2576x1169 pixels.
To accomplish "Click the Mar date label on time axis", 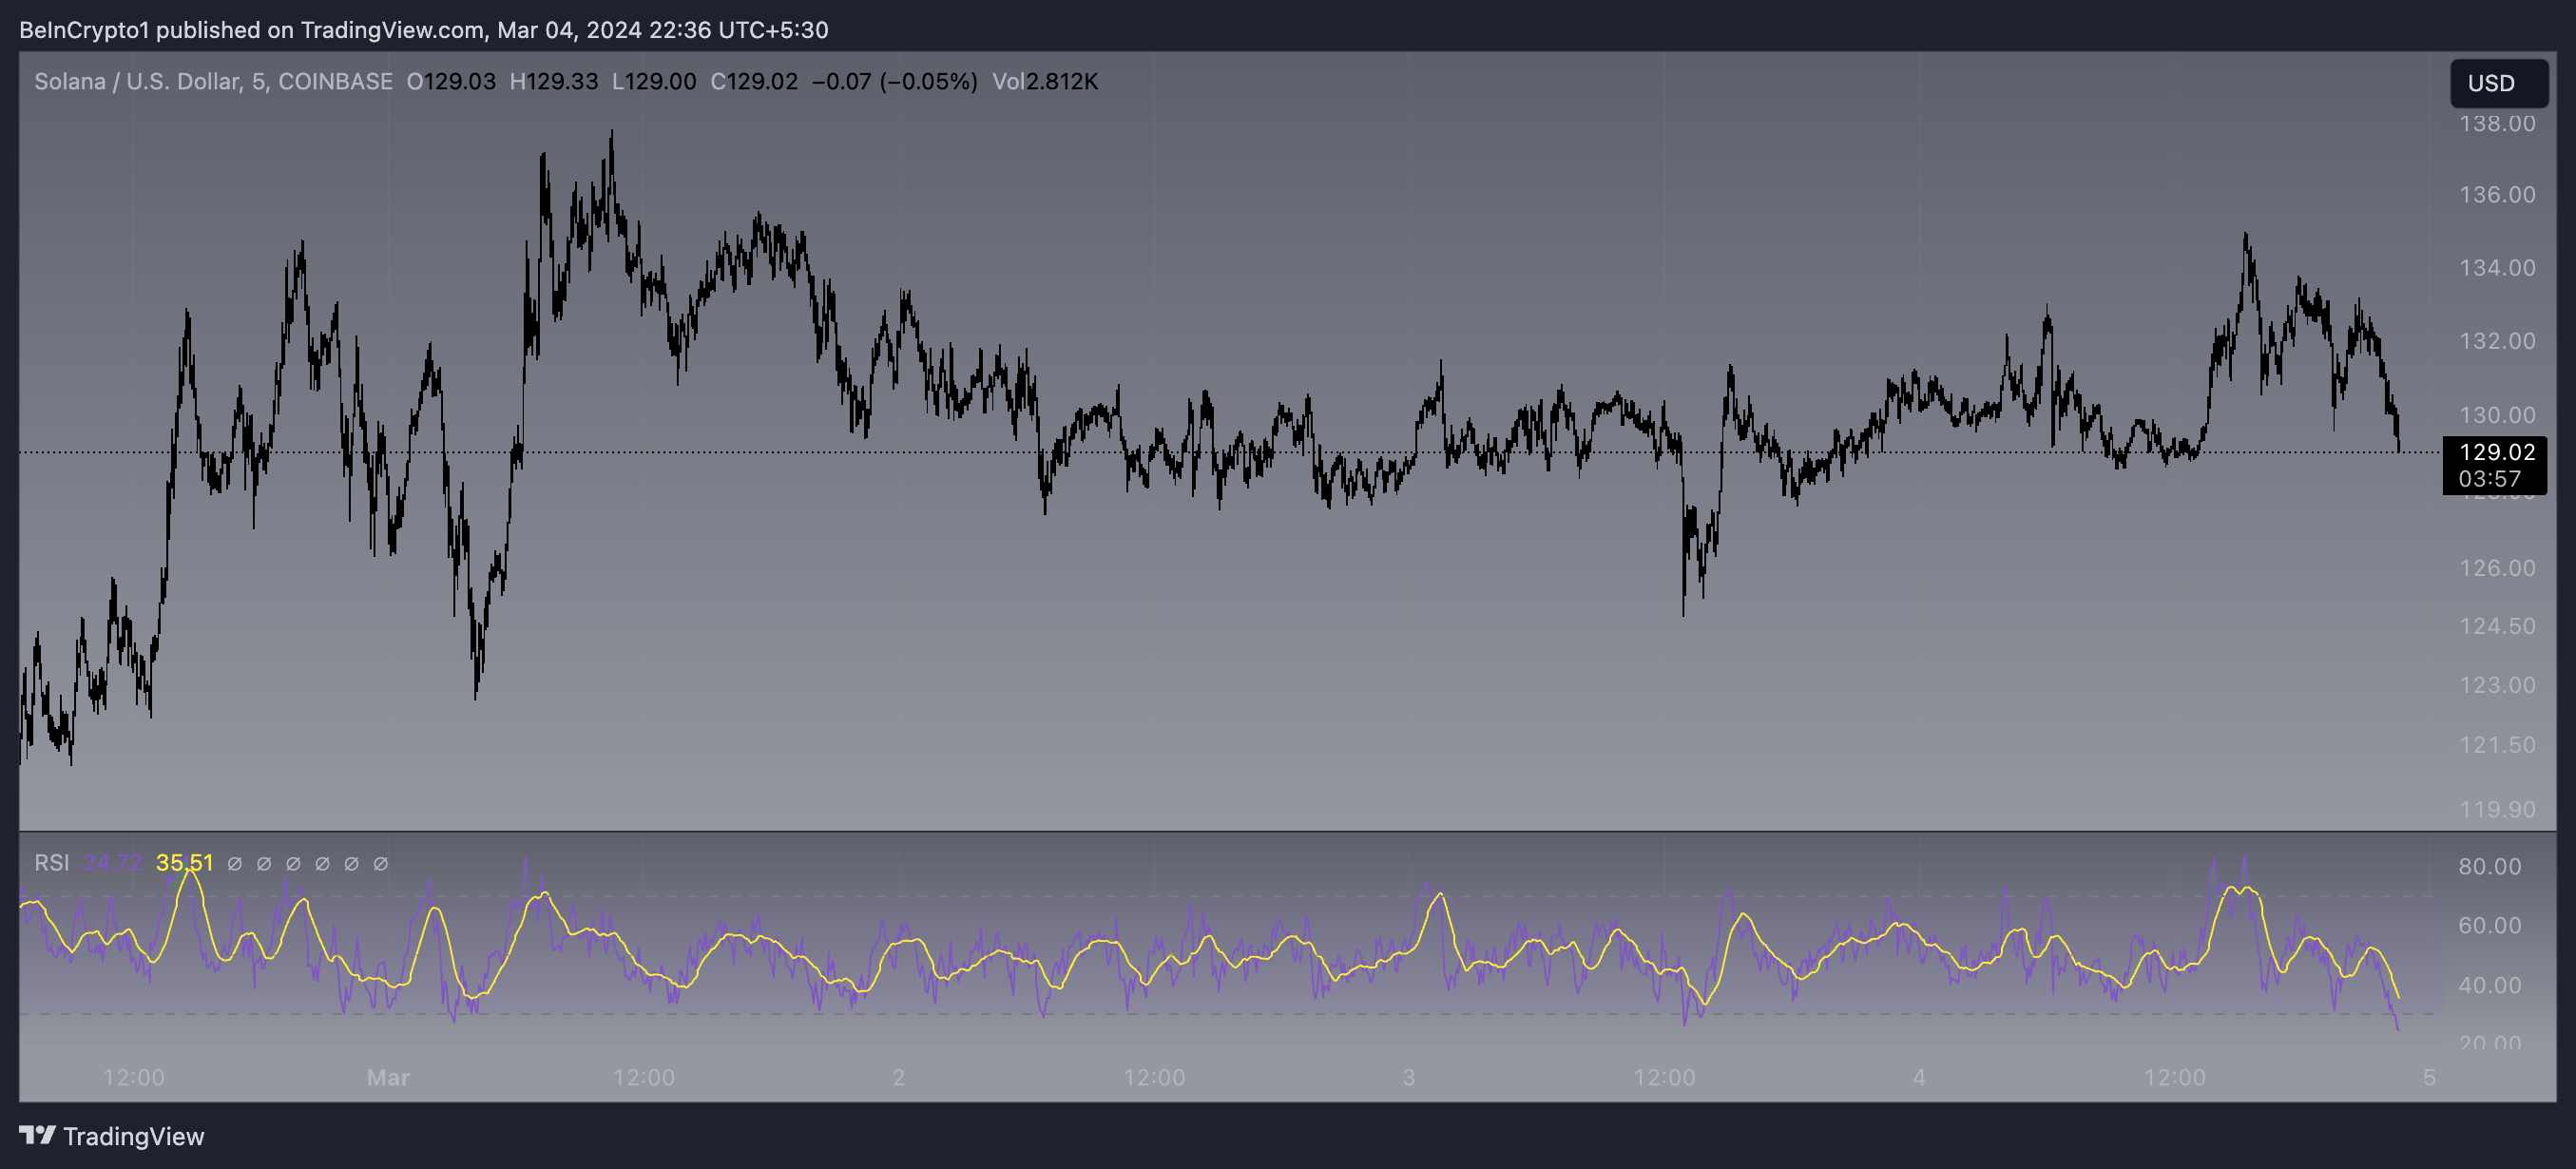I will tap(388, 1077).
